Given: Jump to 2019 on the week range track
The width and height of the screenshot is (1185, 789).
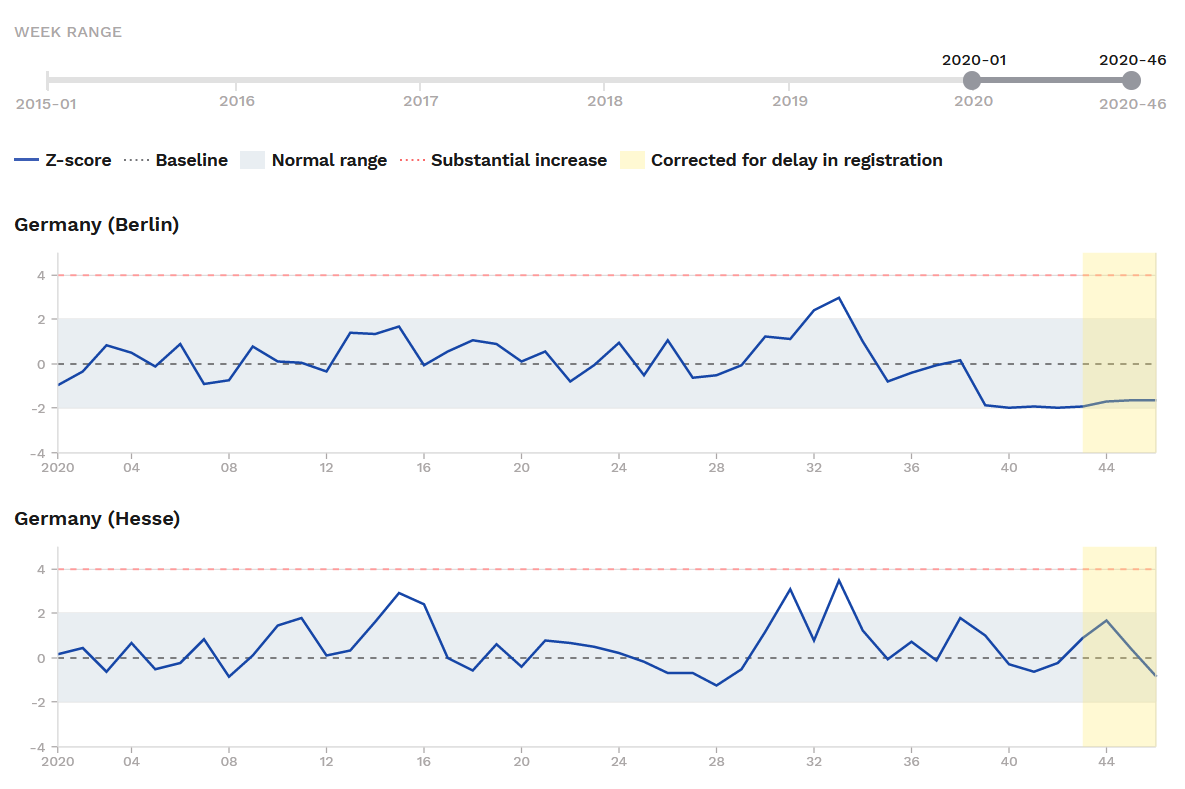Looking at the screenshot, I should (x=790, y=80).
